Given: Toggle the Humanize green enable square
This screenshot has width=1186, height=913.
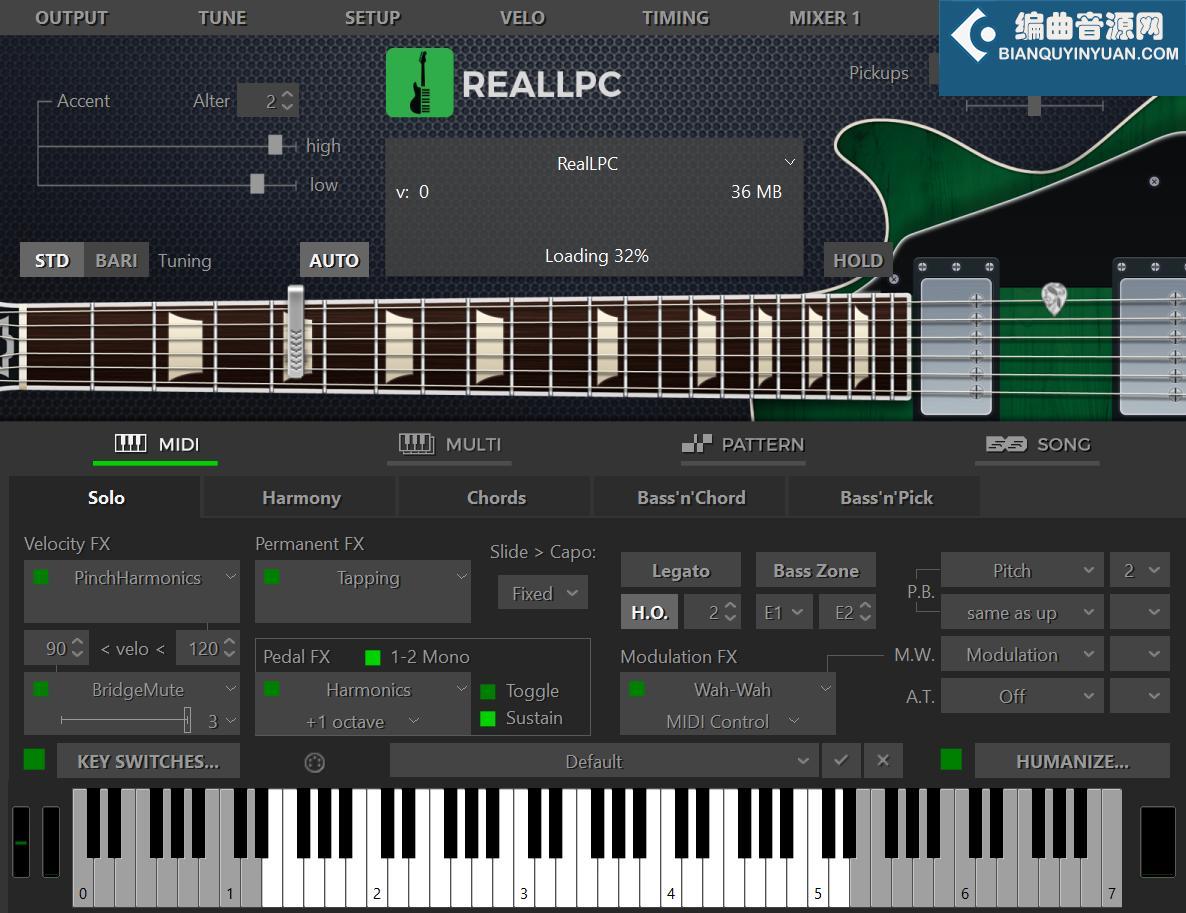Looking at the screenshot, I should [951, 759].
